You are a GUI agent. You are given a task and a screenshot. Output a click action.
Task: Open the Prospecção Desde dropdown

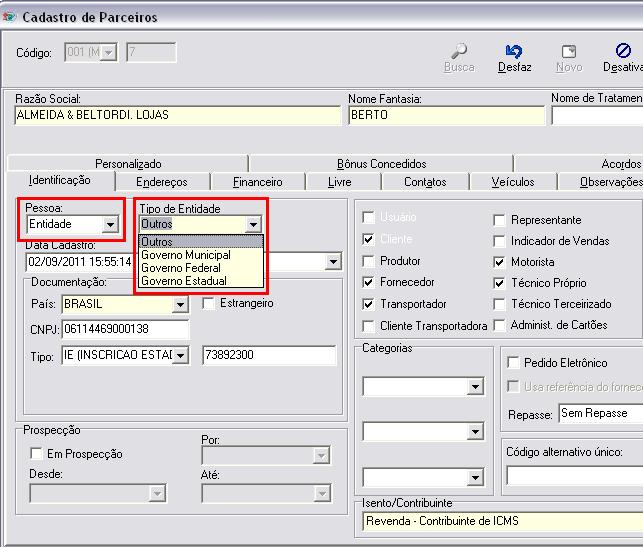coord(157,494)
